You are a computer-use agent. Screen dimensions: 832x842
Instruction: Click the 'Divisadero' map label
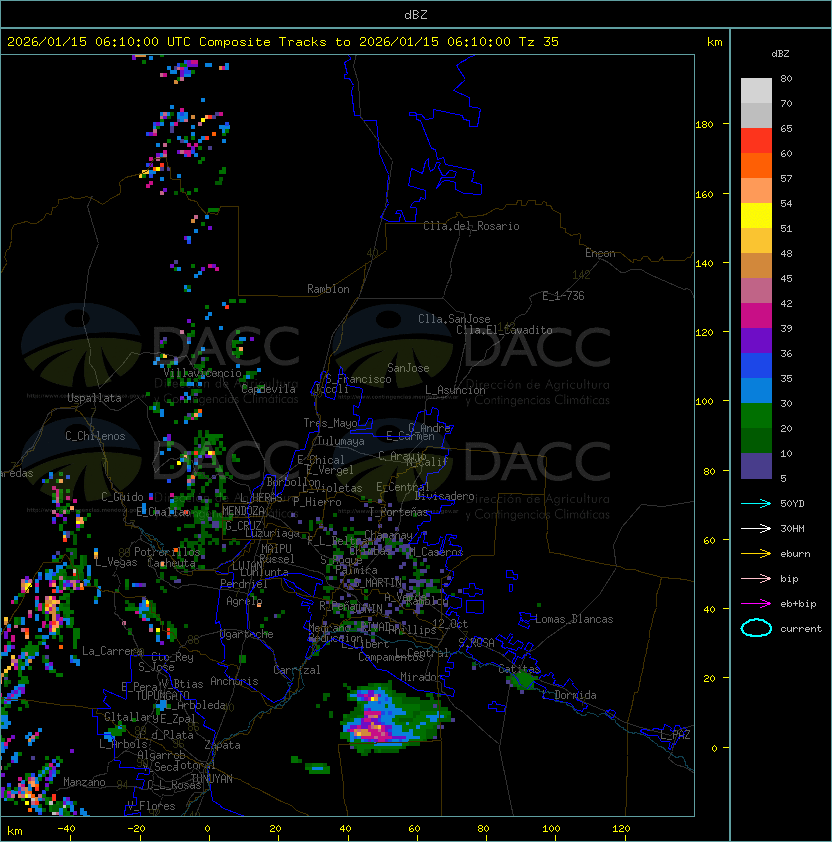point(445,496)
